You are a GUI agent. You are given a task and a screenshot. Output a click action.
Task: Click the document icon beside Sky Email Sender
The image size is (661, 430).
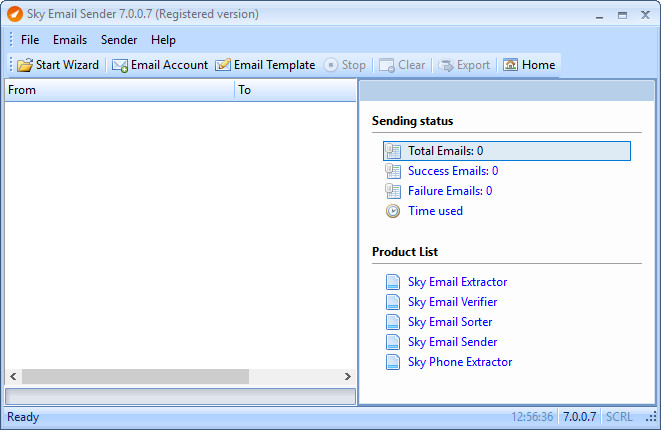click(x=393, y=342)
